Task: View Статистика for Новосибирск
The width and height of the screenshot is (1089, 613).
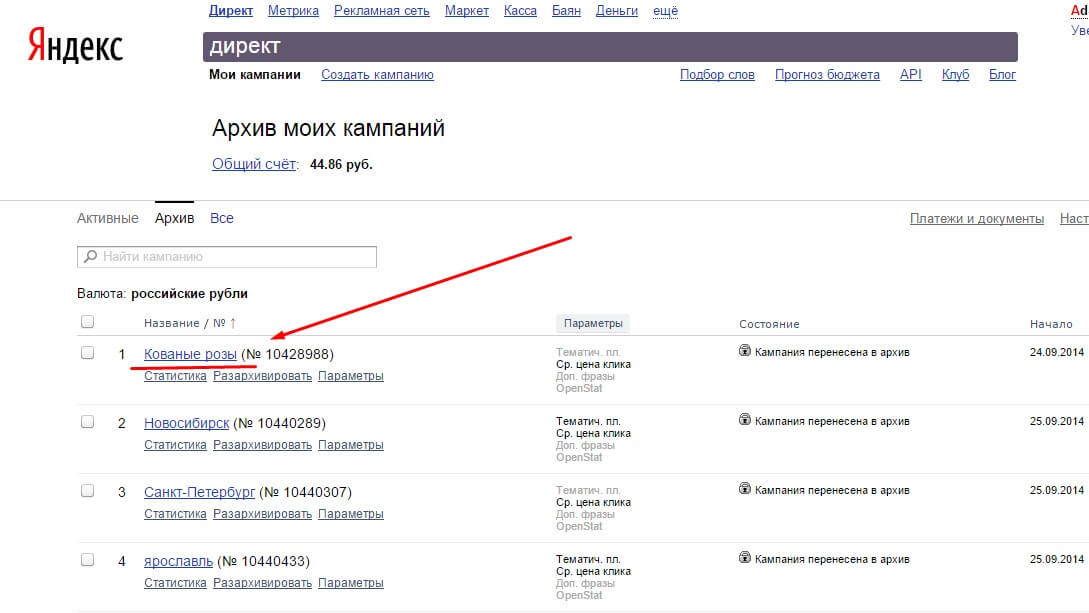Action: [x=175, y=444]
